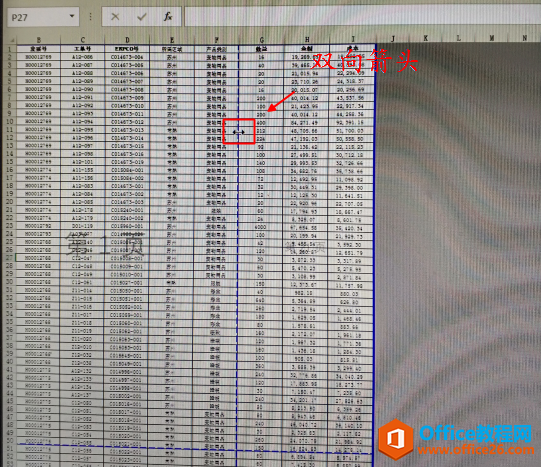Click the 金额 header cell in row 1
Screen dimensions: 541x467
(306, 49)
